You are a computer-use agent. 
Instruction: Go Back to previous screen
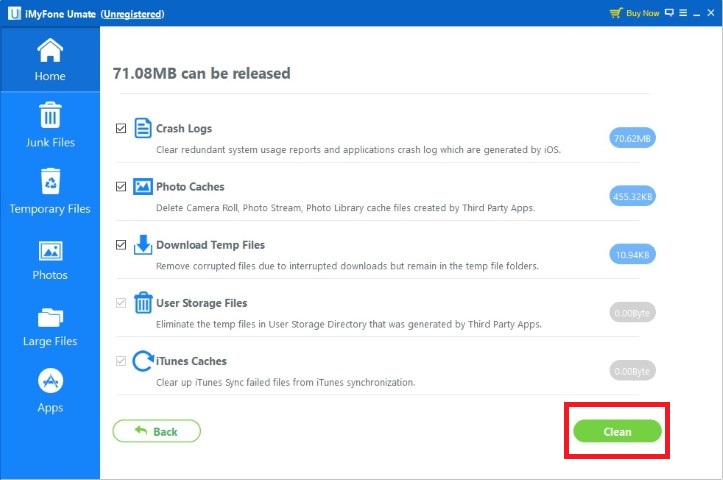157,431
